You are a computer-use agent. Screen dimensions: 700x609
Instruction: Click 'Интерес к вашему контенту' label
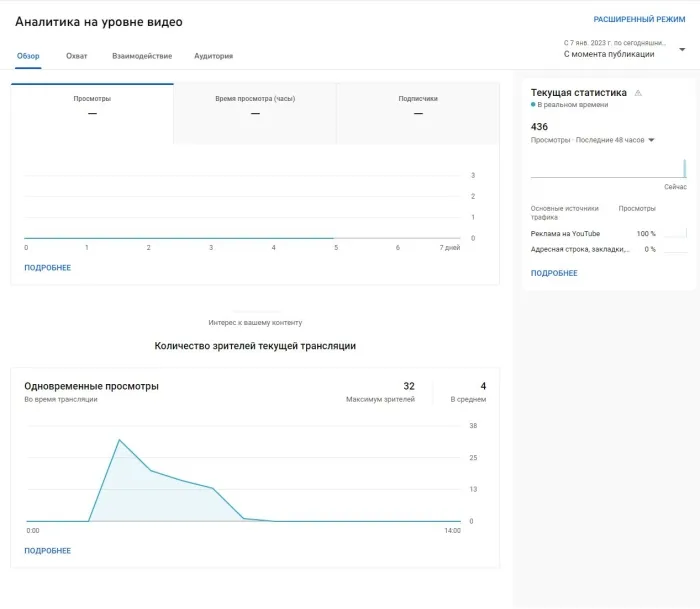click(255, 322)
